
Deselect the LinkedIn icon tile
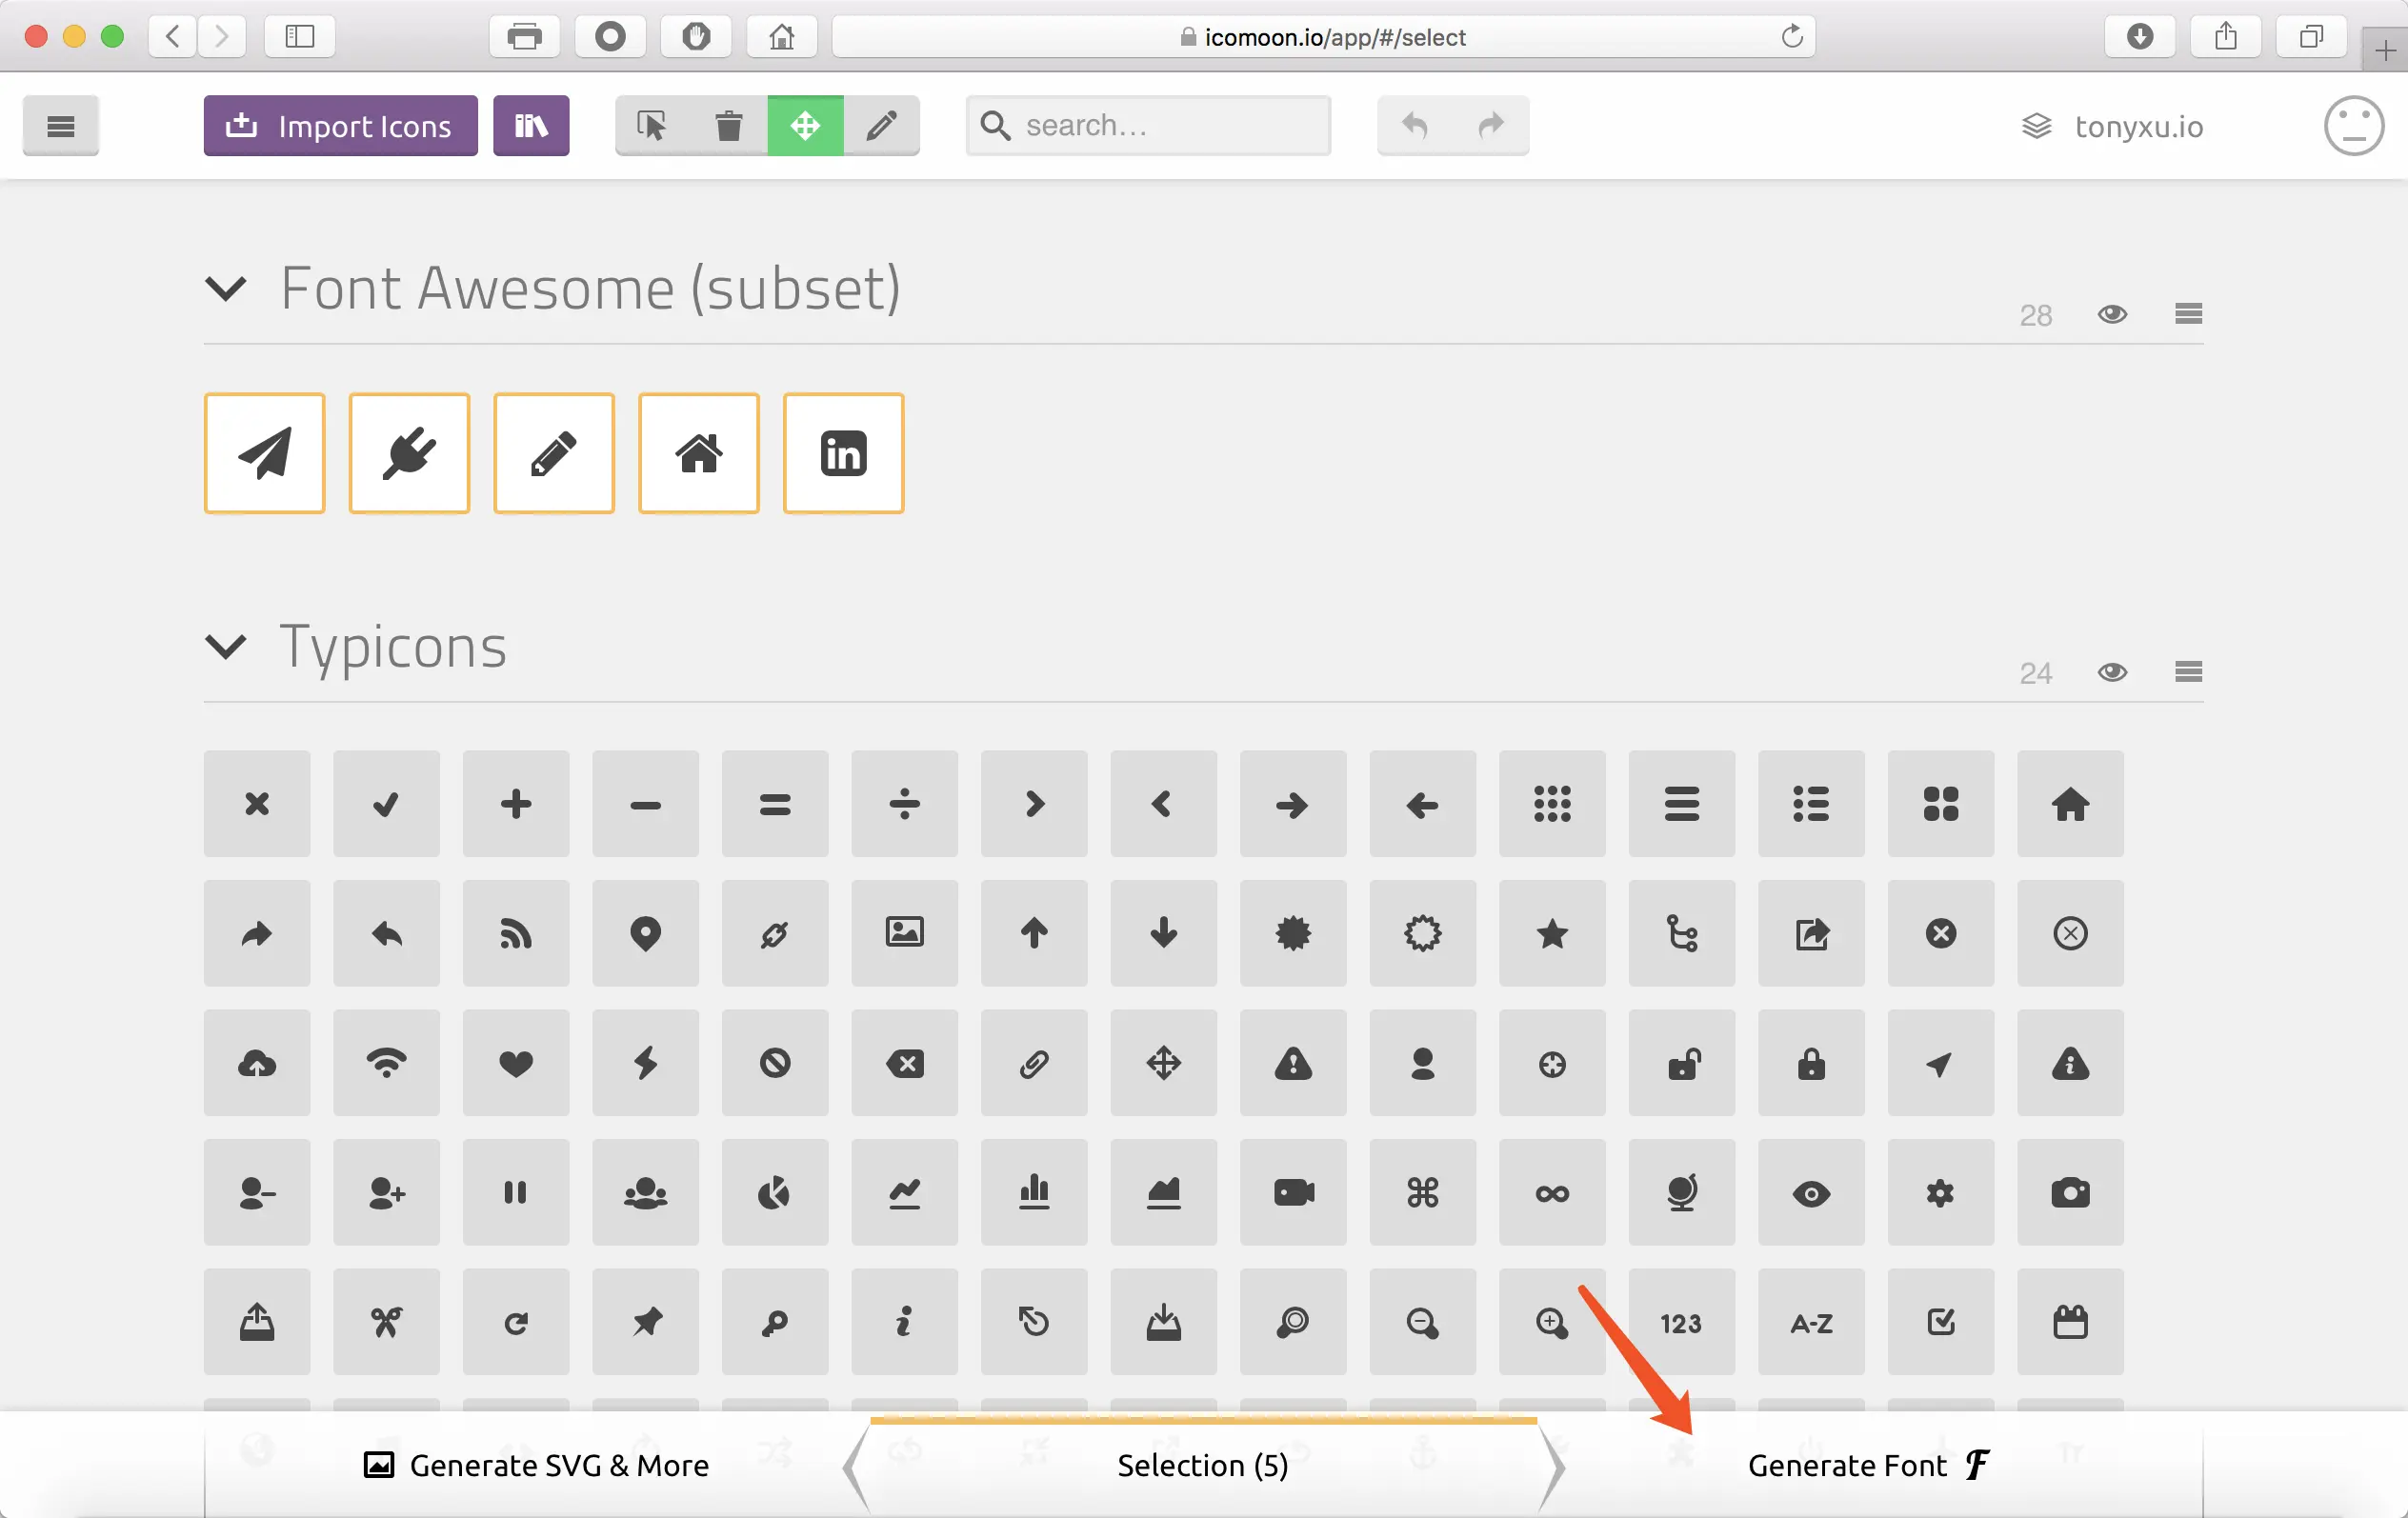(843, 454)
